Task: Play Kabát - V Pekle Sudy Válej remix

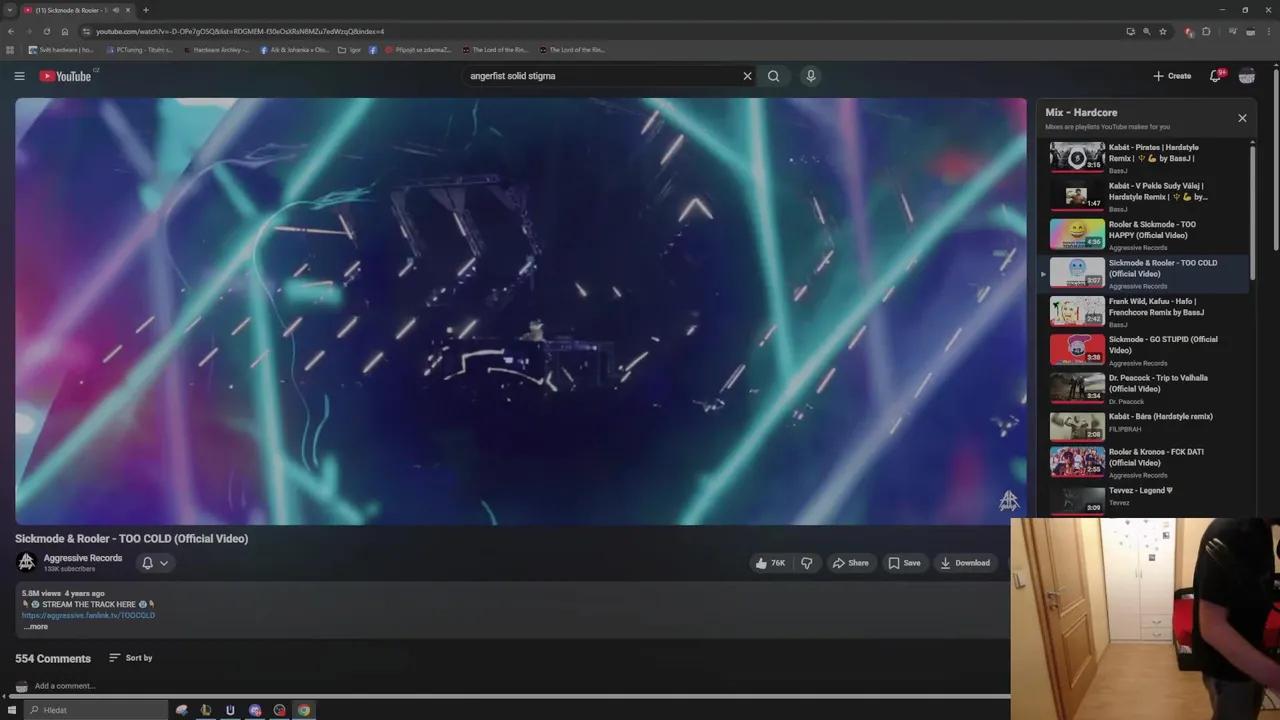Action: click(1144, 196)
